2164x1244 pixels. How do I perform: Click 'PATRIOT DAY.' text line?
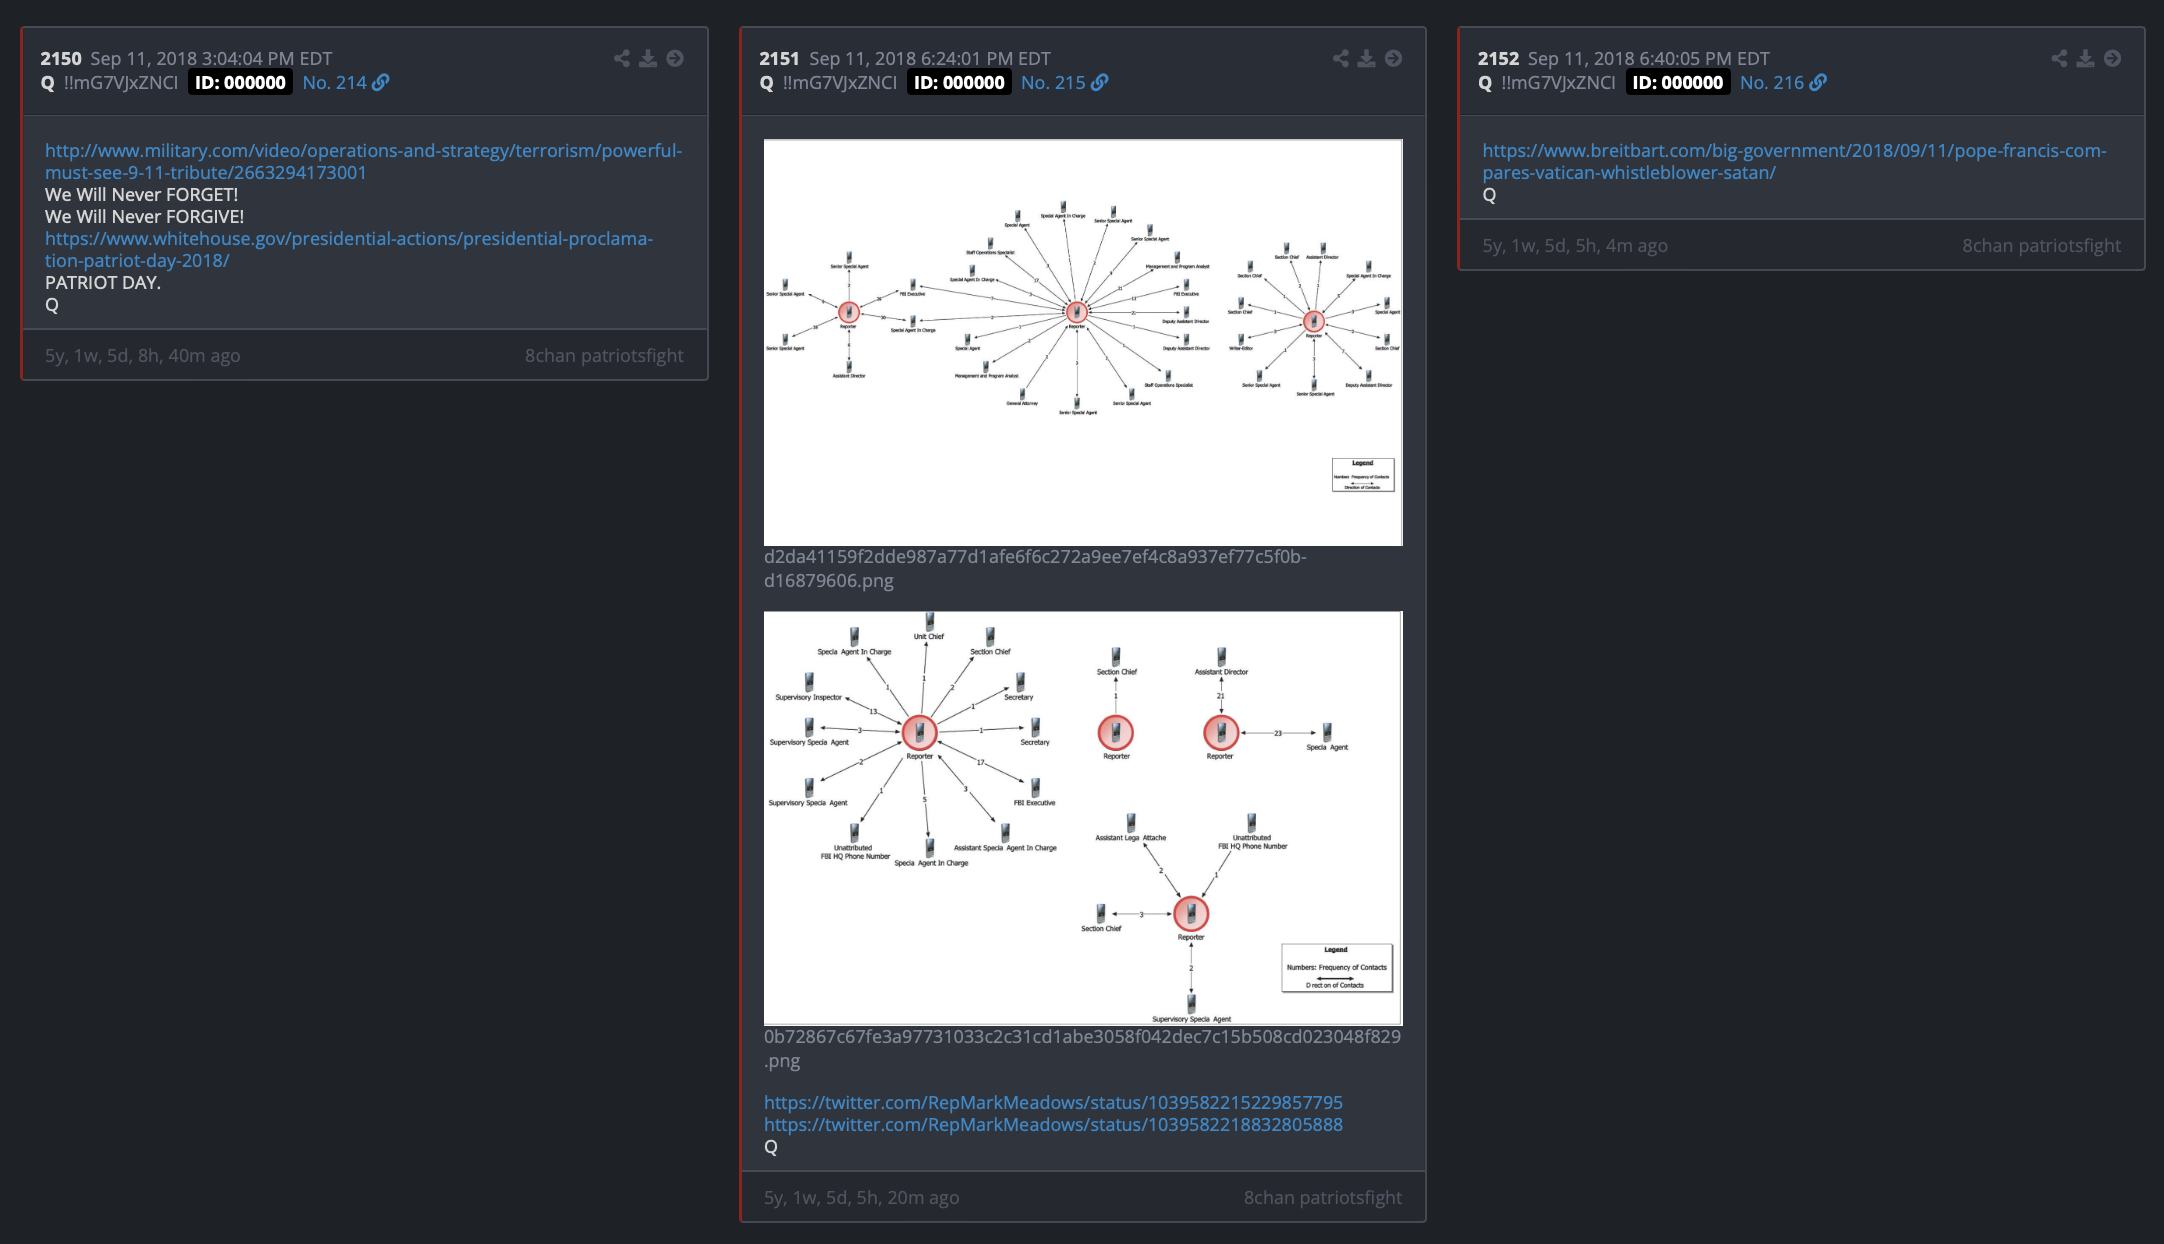103,282
